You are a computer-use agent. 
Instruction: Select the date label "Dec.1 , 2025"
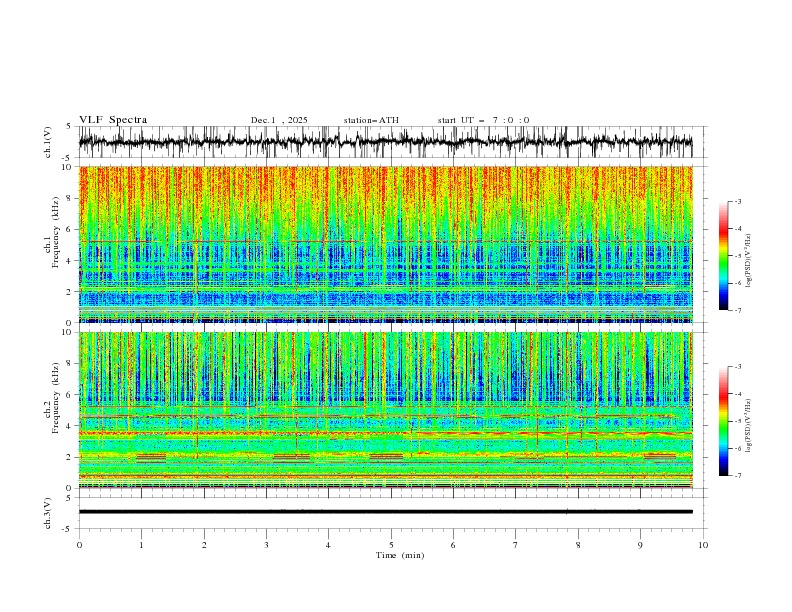279,120
